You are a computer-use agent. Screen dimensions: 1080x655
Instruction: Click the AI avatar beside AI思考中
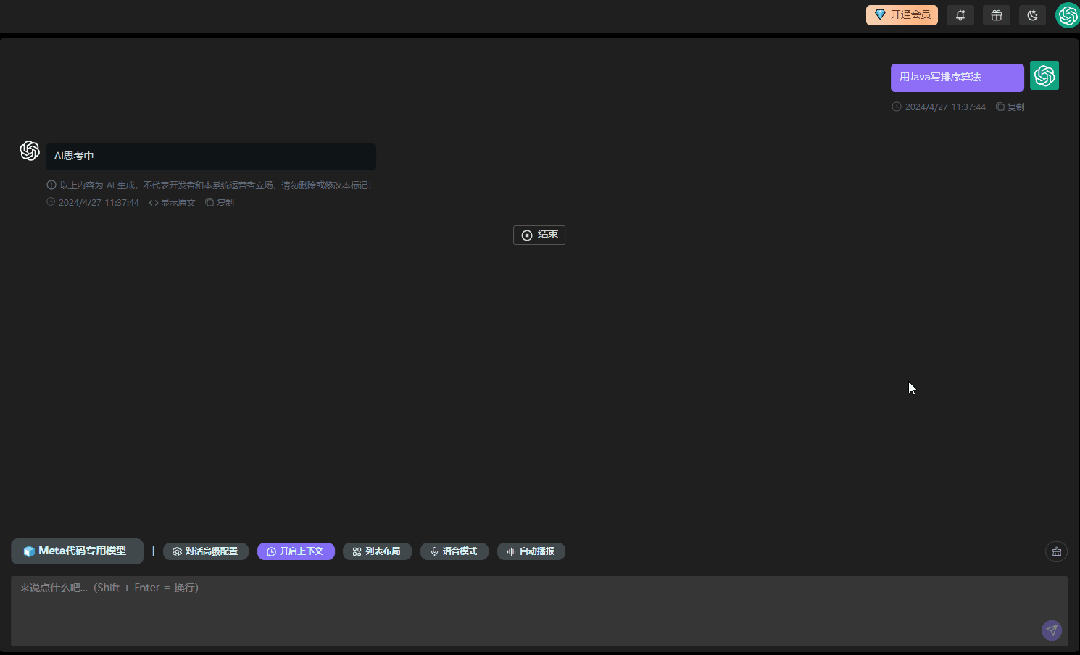[30, 151]
